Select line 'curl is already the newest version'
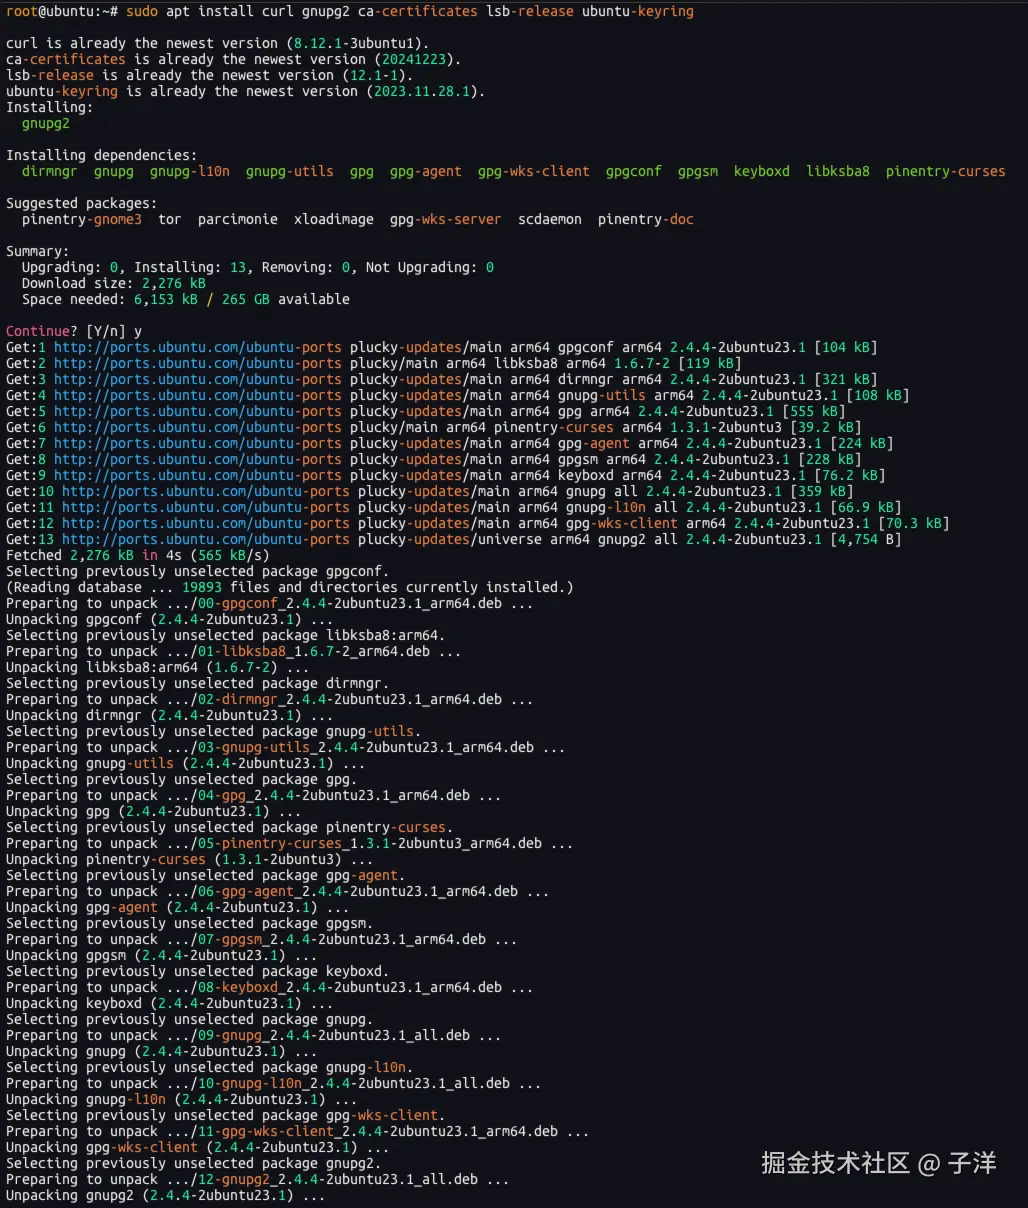The image size is (1028, 1208). (218, 44)
